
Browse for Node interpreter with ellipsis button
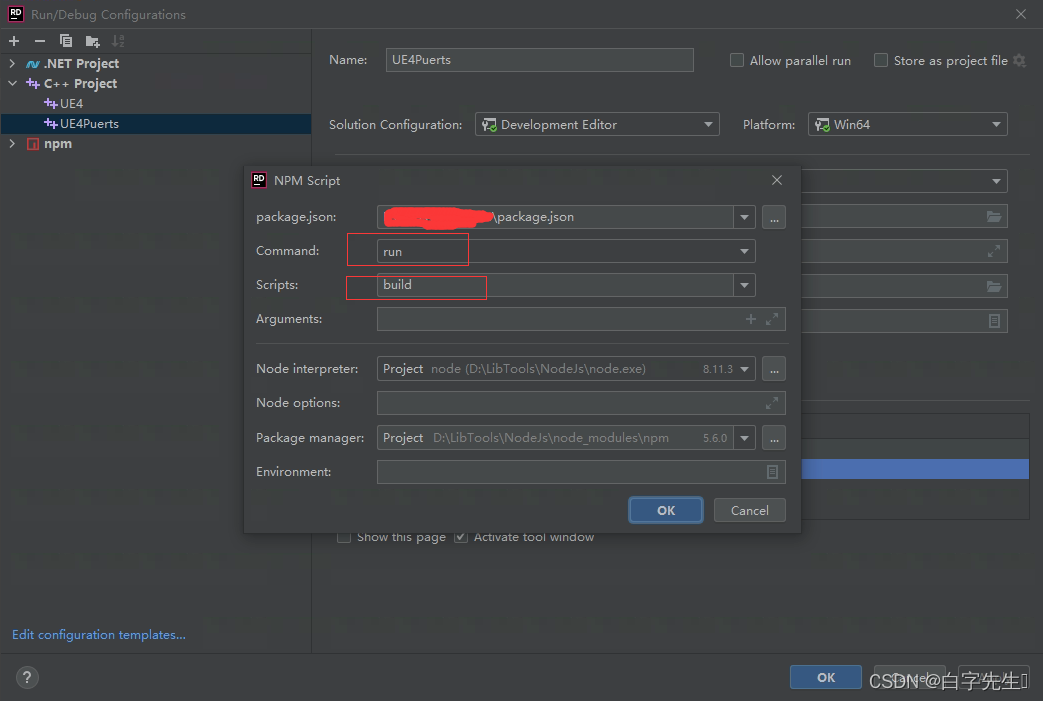774,369
